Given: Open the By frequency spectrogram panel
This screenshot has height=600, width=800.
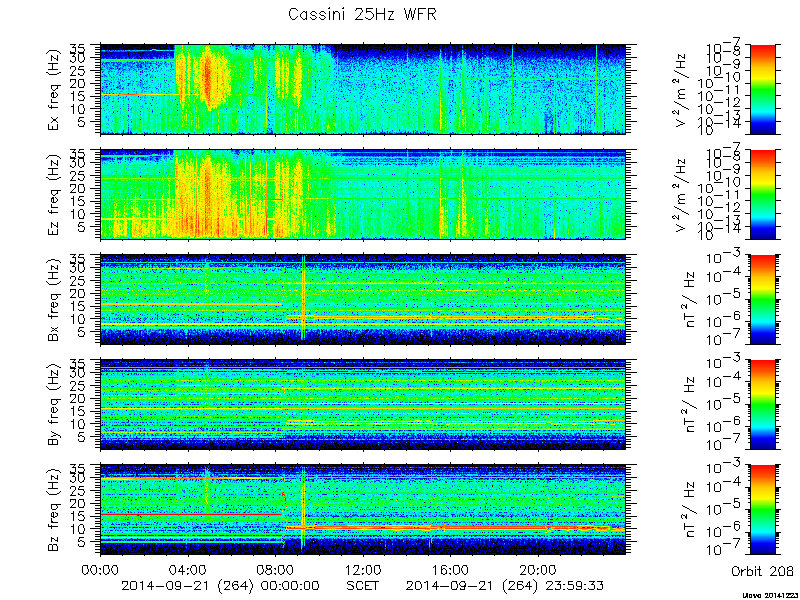Looking at the screenshot, I should pos(363,405).
